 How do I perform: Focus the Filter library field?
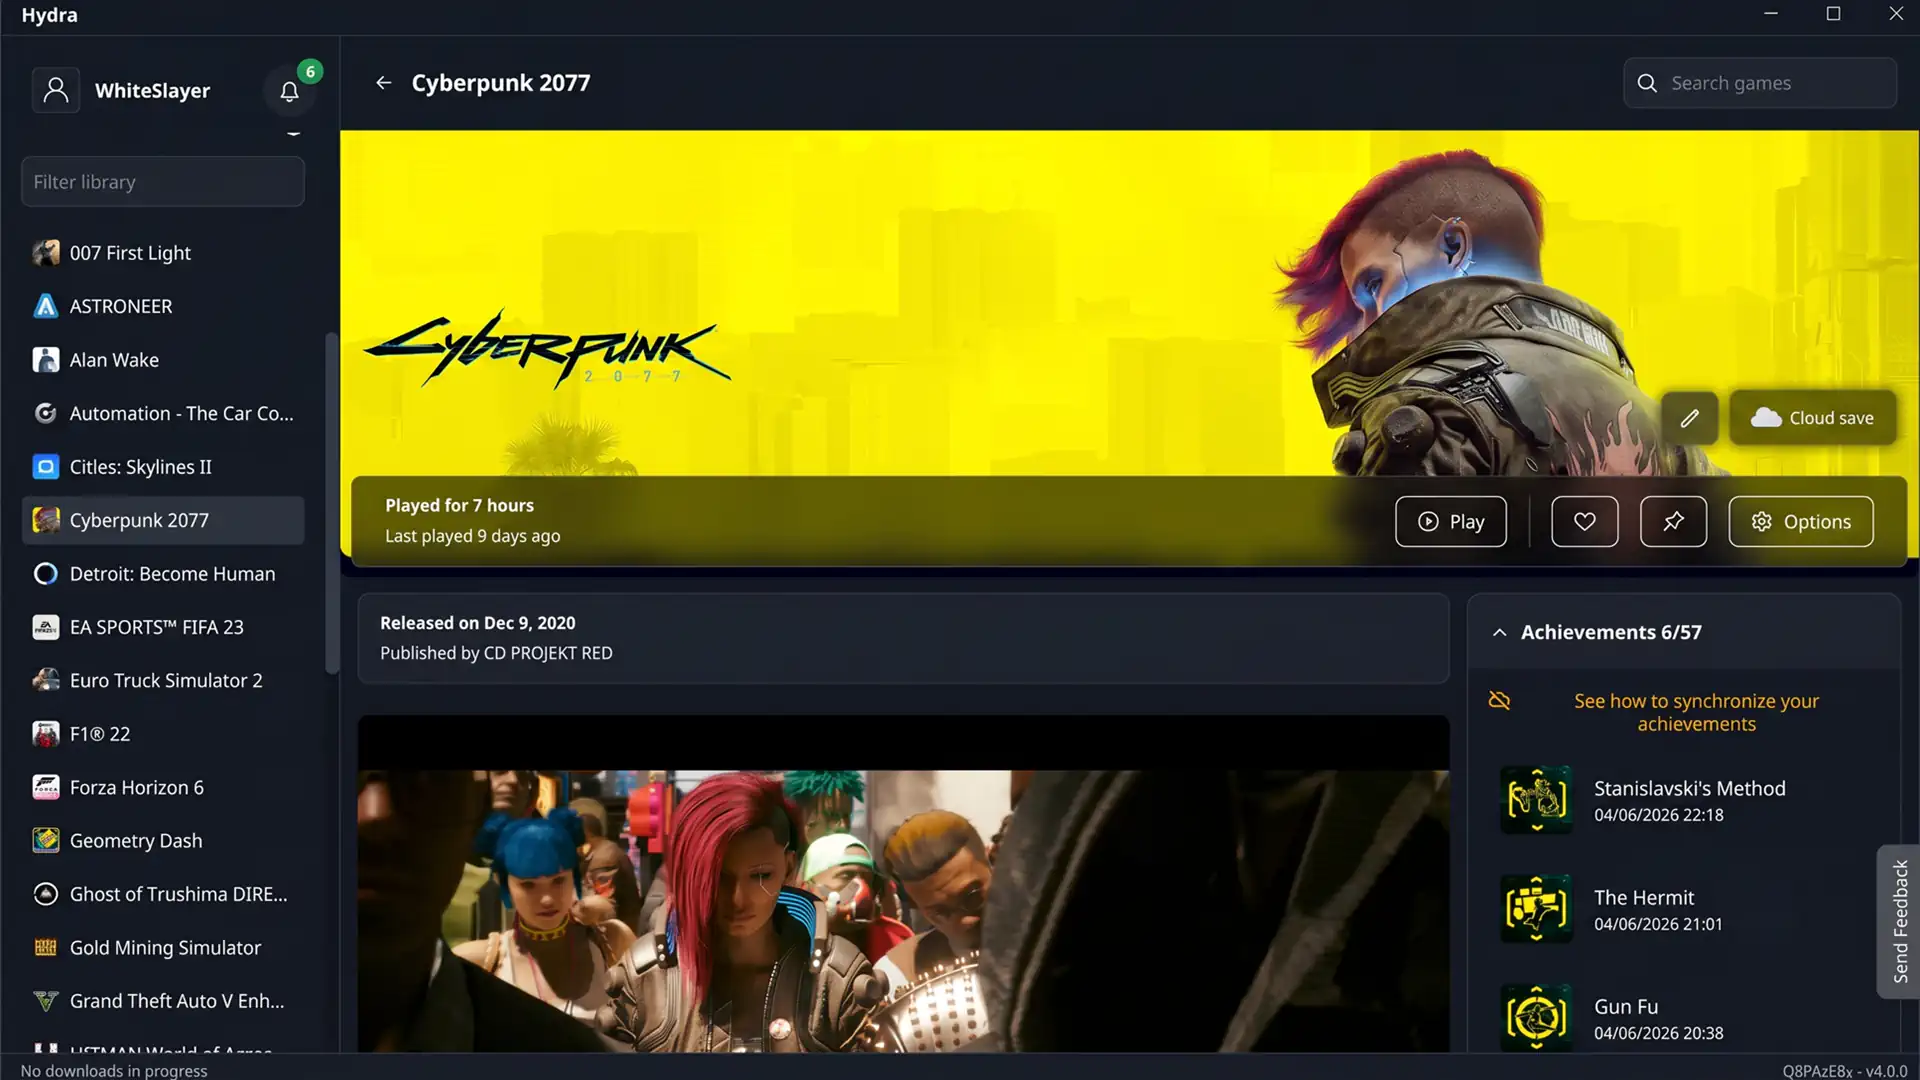coord(163,182)
